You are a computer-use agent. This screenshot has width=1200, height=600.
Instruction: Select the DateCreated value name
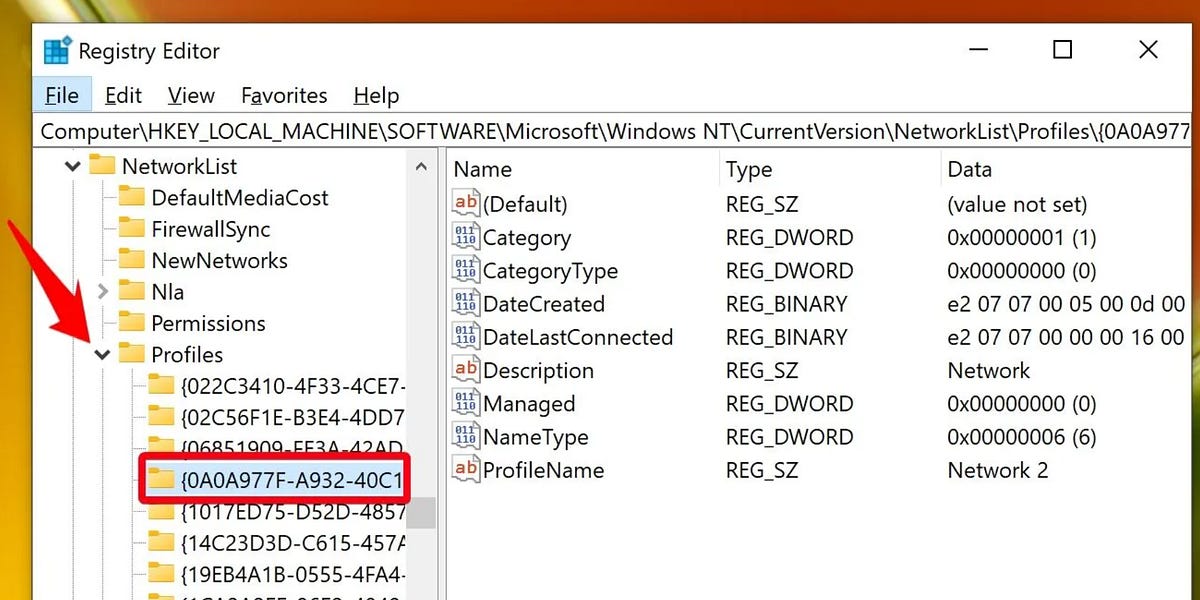[543, 304]
